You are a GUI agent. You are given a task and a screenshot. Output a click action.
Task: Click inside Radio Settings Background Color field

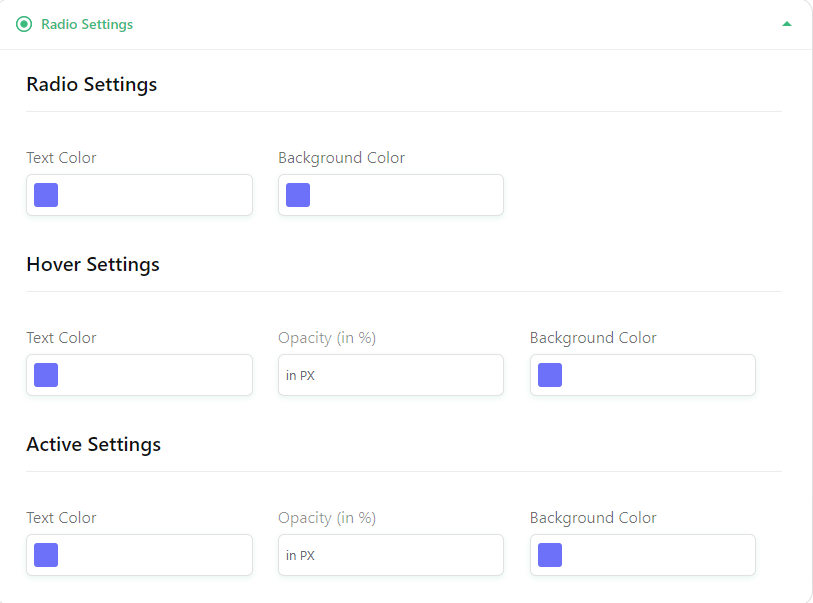(x=391, y=195)
